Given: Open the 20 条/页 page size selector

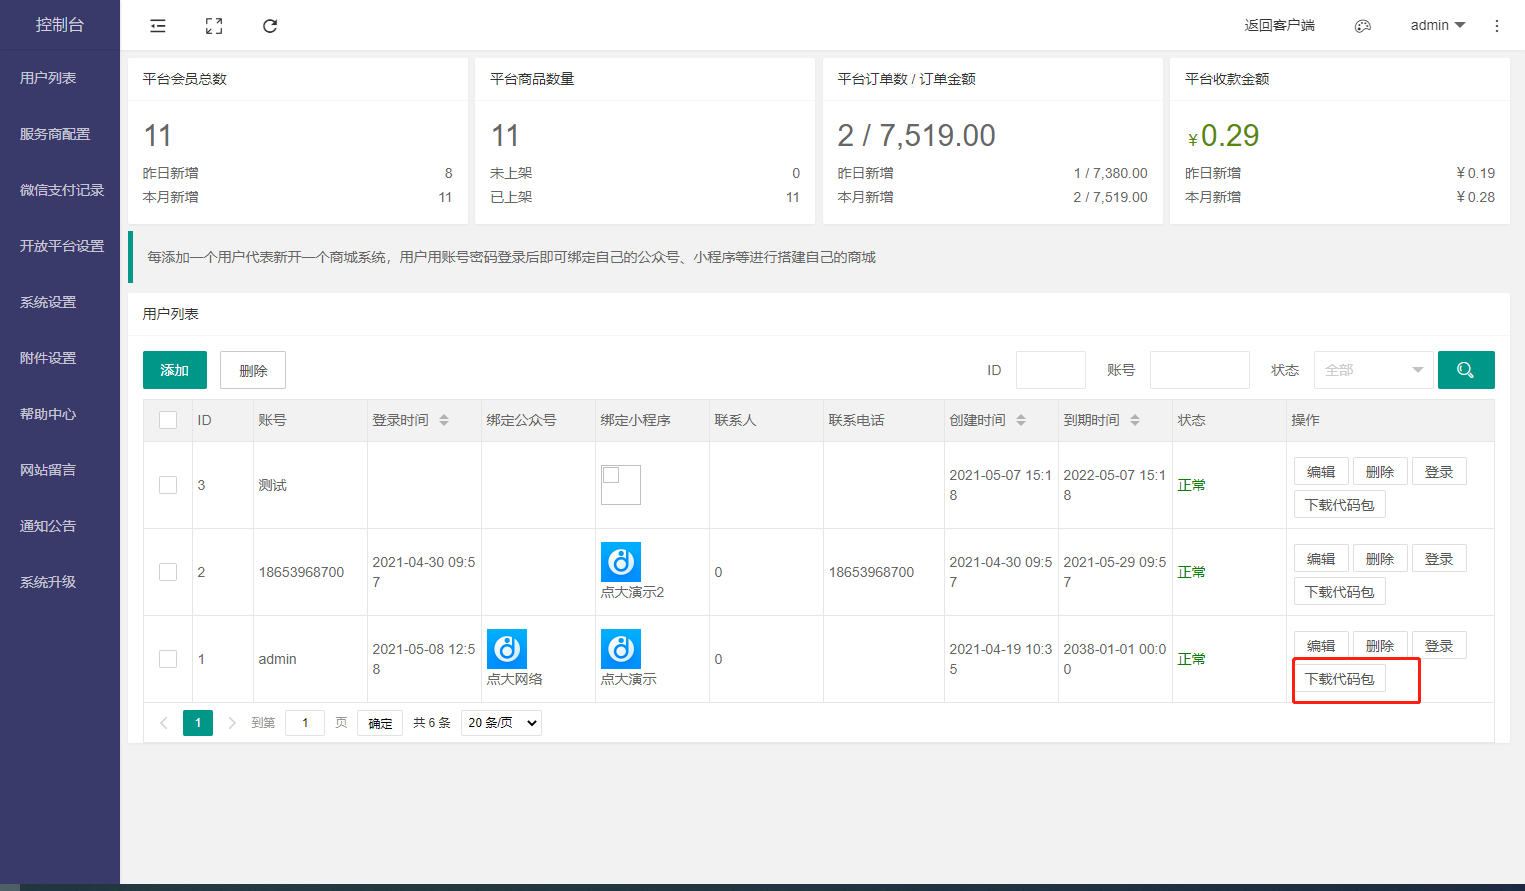Looking at the screenshot, I should (501, 723).
